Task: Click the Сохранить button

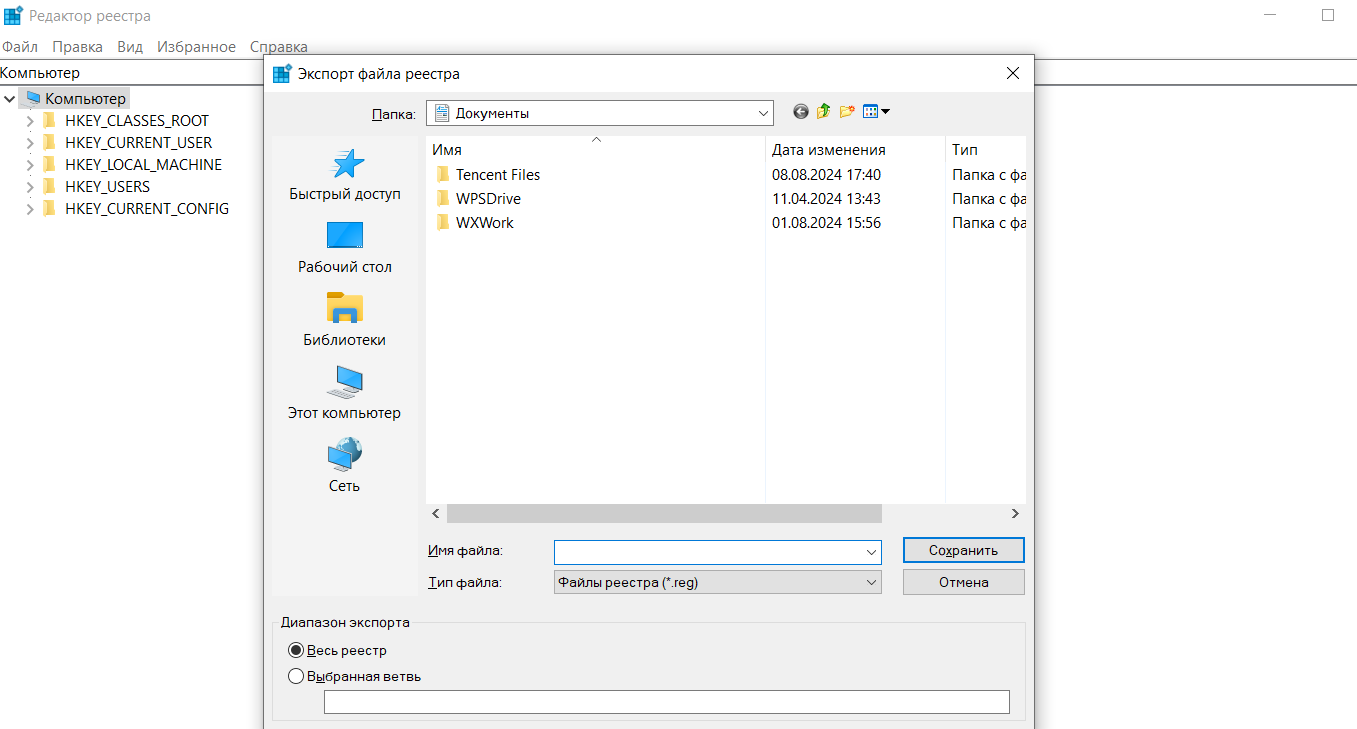Action: [x=963, y=550]
